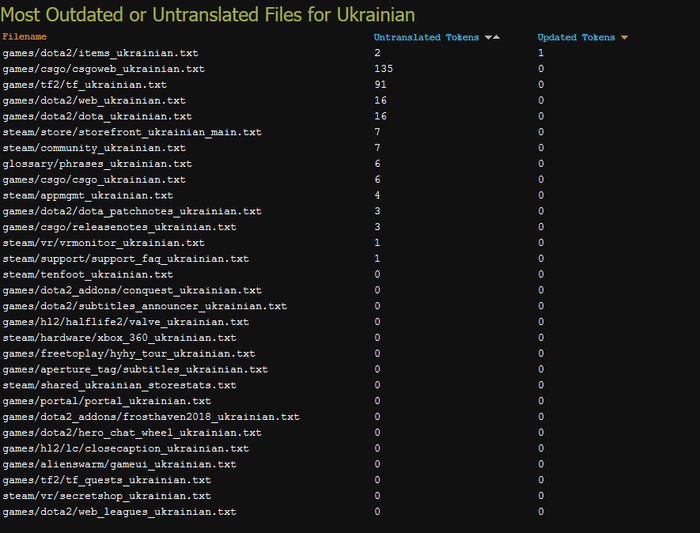Open games/portal/portal_ukrainian.txt file
700x533 pixels.
tap(106, 401)
